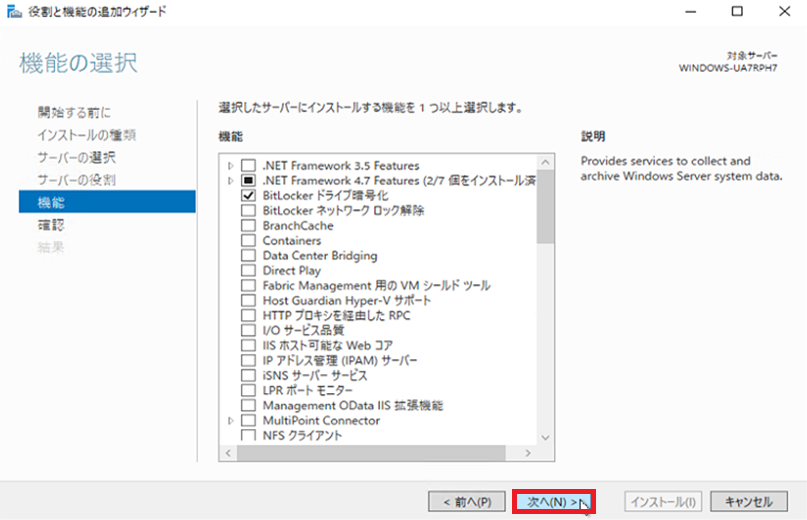The height and width of the screenshot is (520, 807).
Task: Click the キャンセル button
Action: click(x=748, y=501)
